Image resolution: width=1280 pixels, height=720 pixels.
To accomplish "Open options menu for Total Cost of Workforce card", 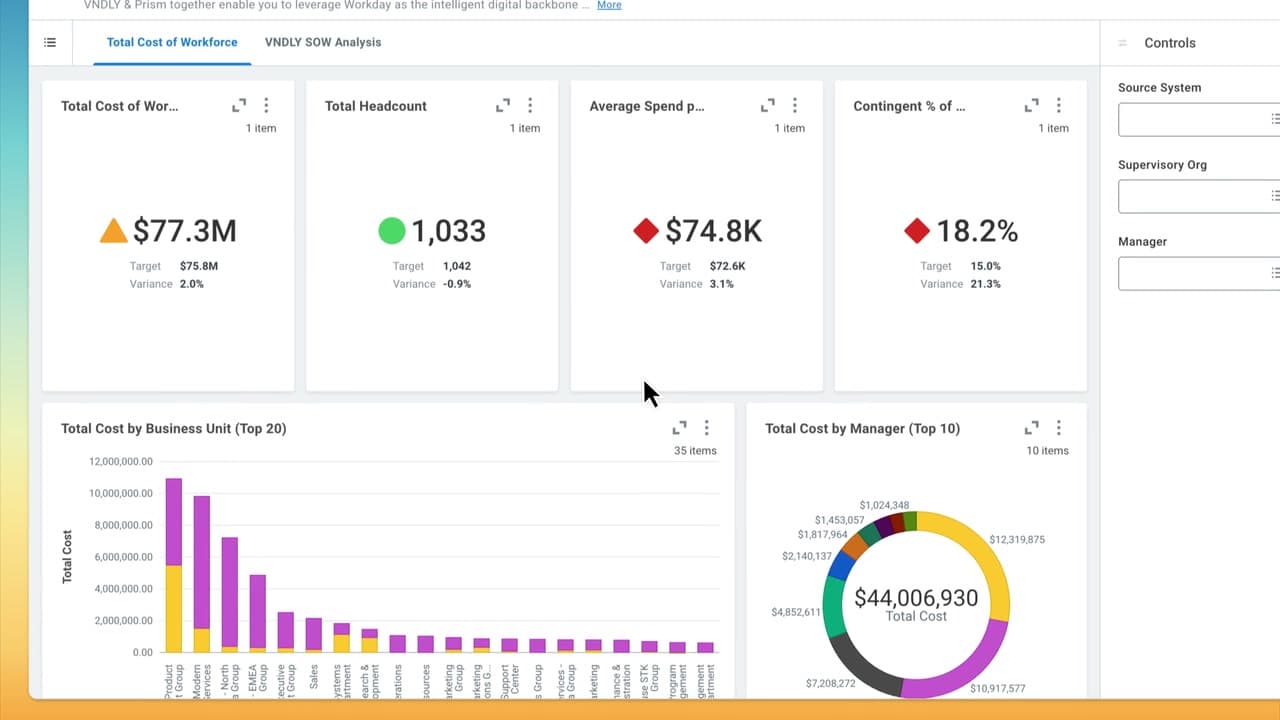I will 266,105.
